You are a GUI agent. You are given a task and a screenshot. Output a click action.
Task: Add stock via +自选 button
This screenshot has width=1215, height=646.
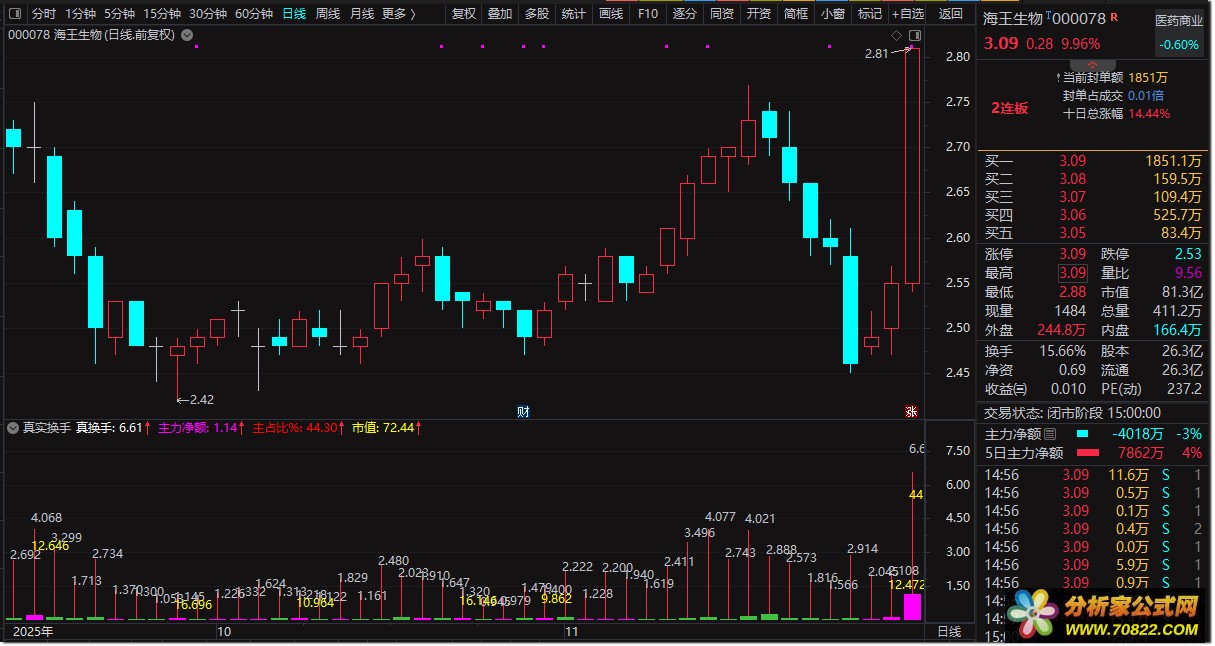(908, 14)
